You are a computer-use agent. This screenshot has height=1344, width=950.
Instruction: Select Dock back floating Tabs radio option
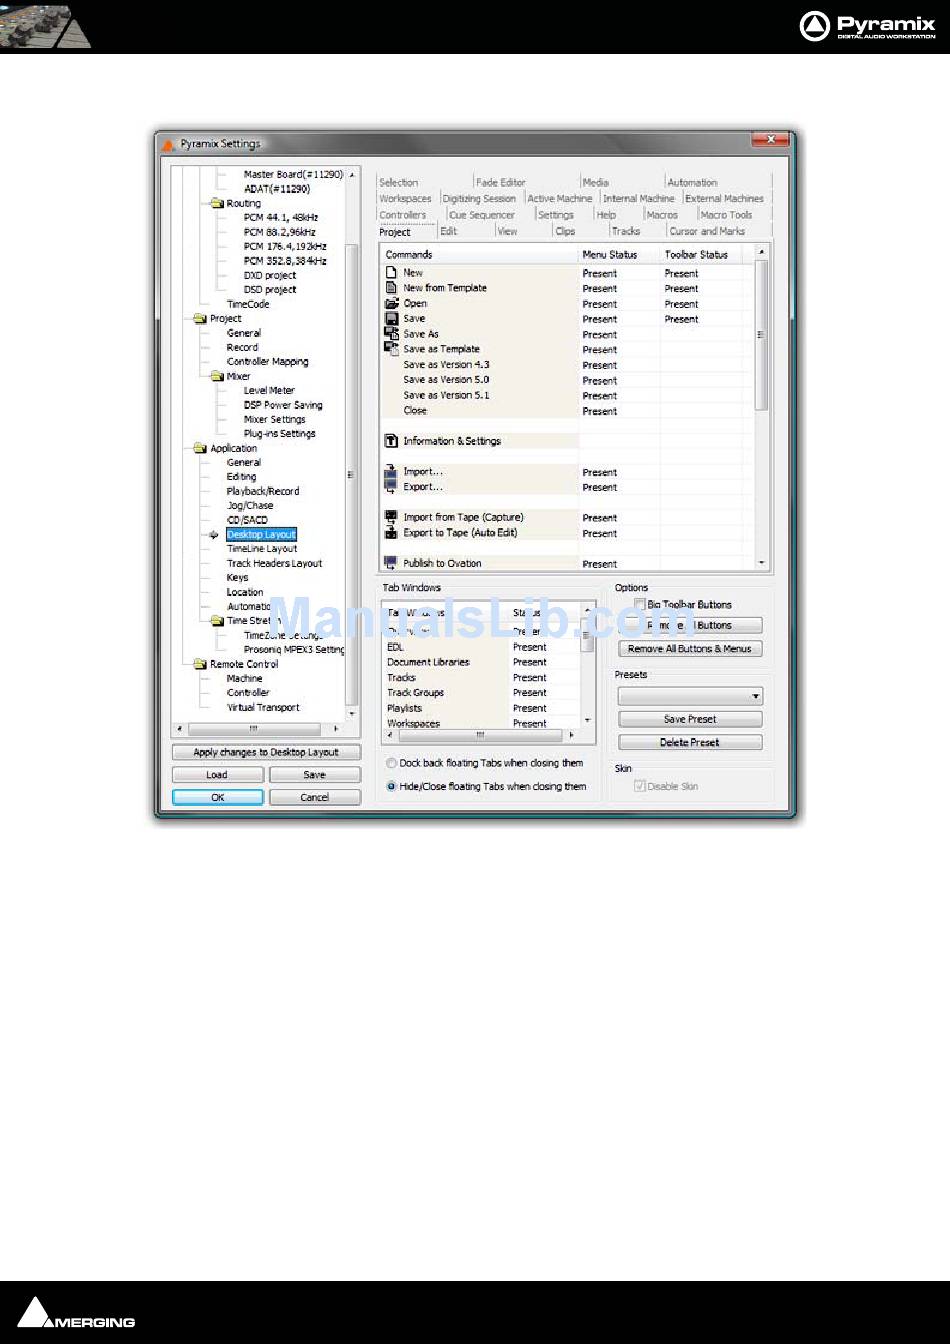coord(391,763)
